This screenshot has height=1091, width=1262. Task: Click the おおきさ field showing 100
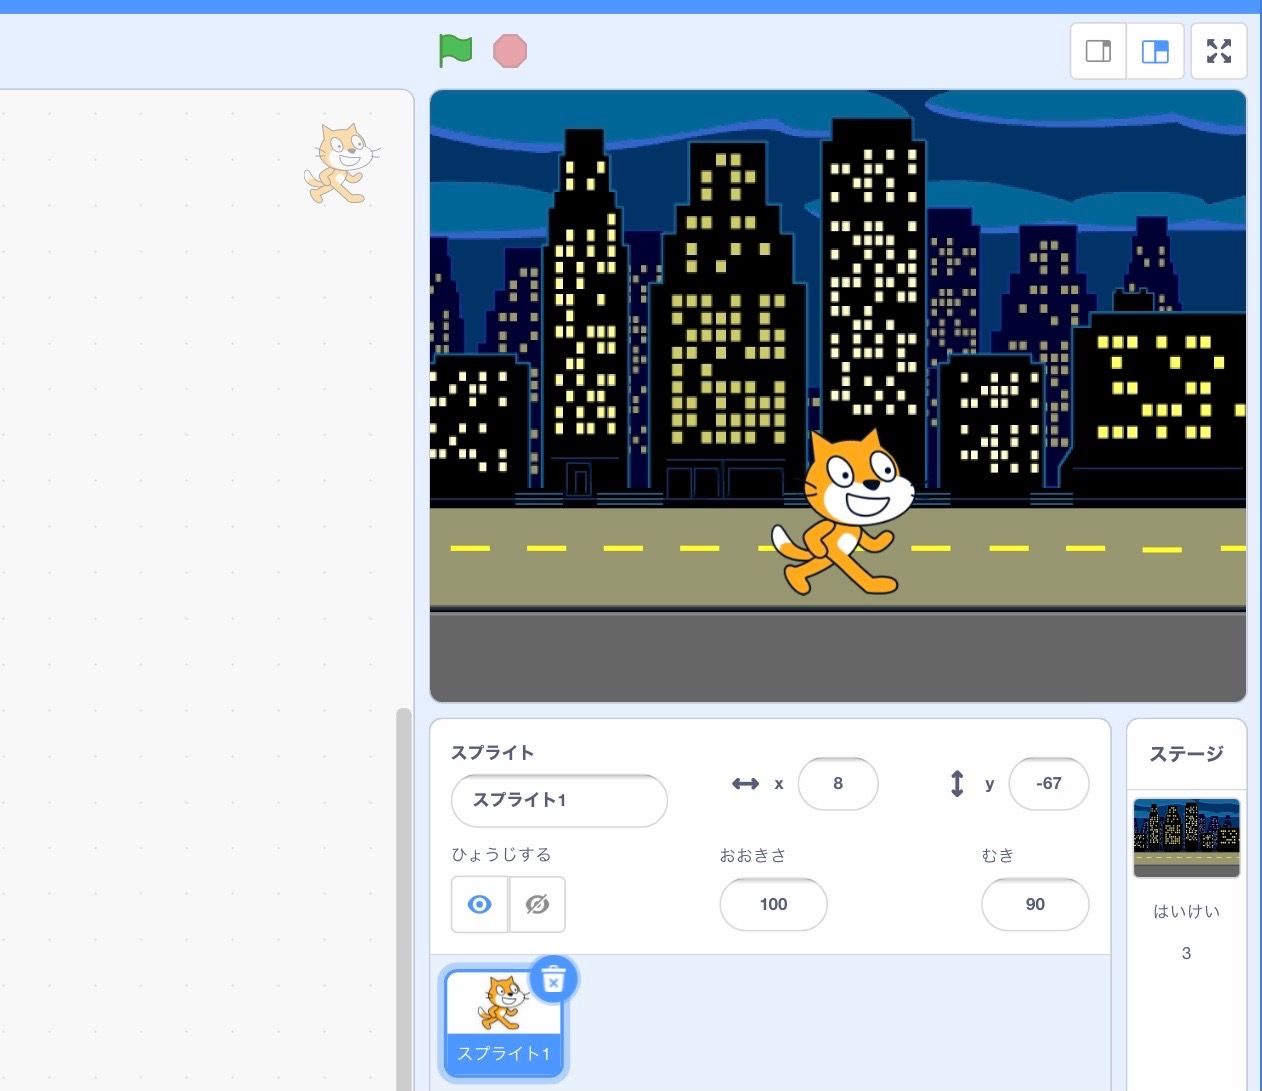tap(772, 904)
